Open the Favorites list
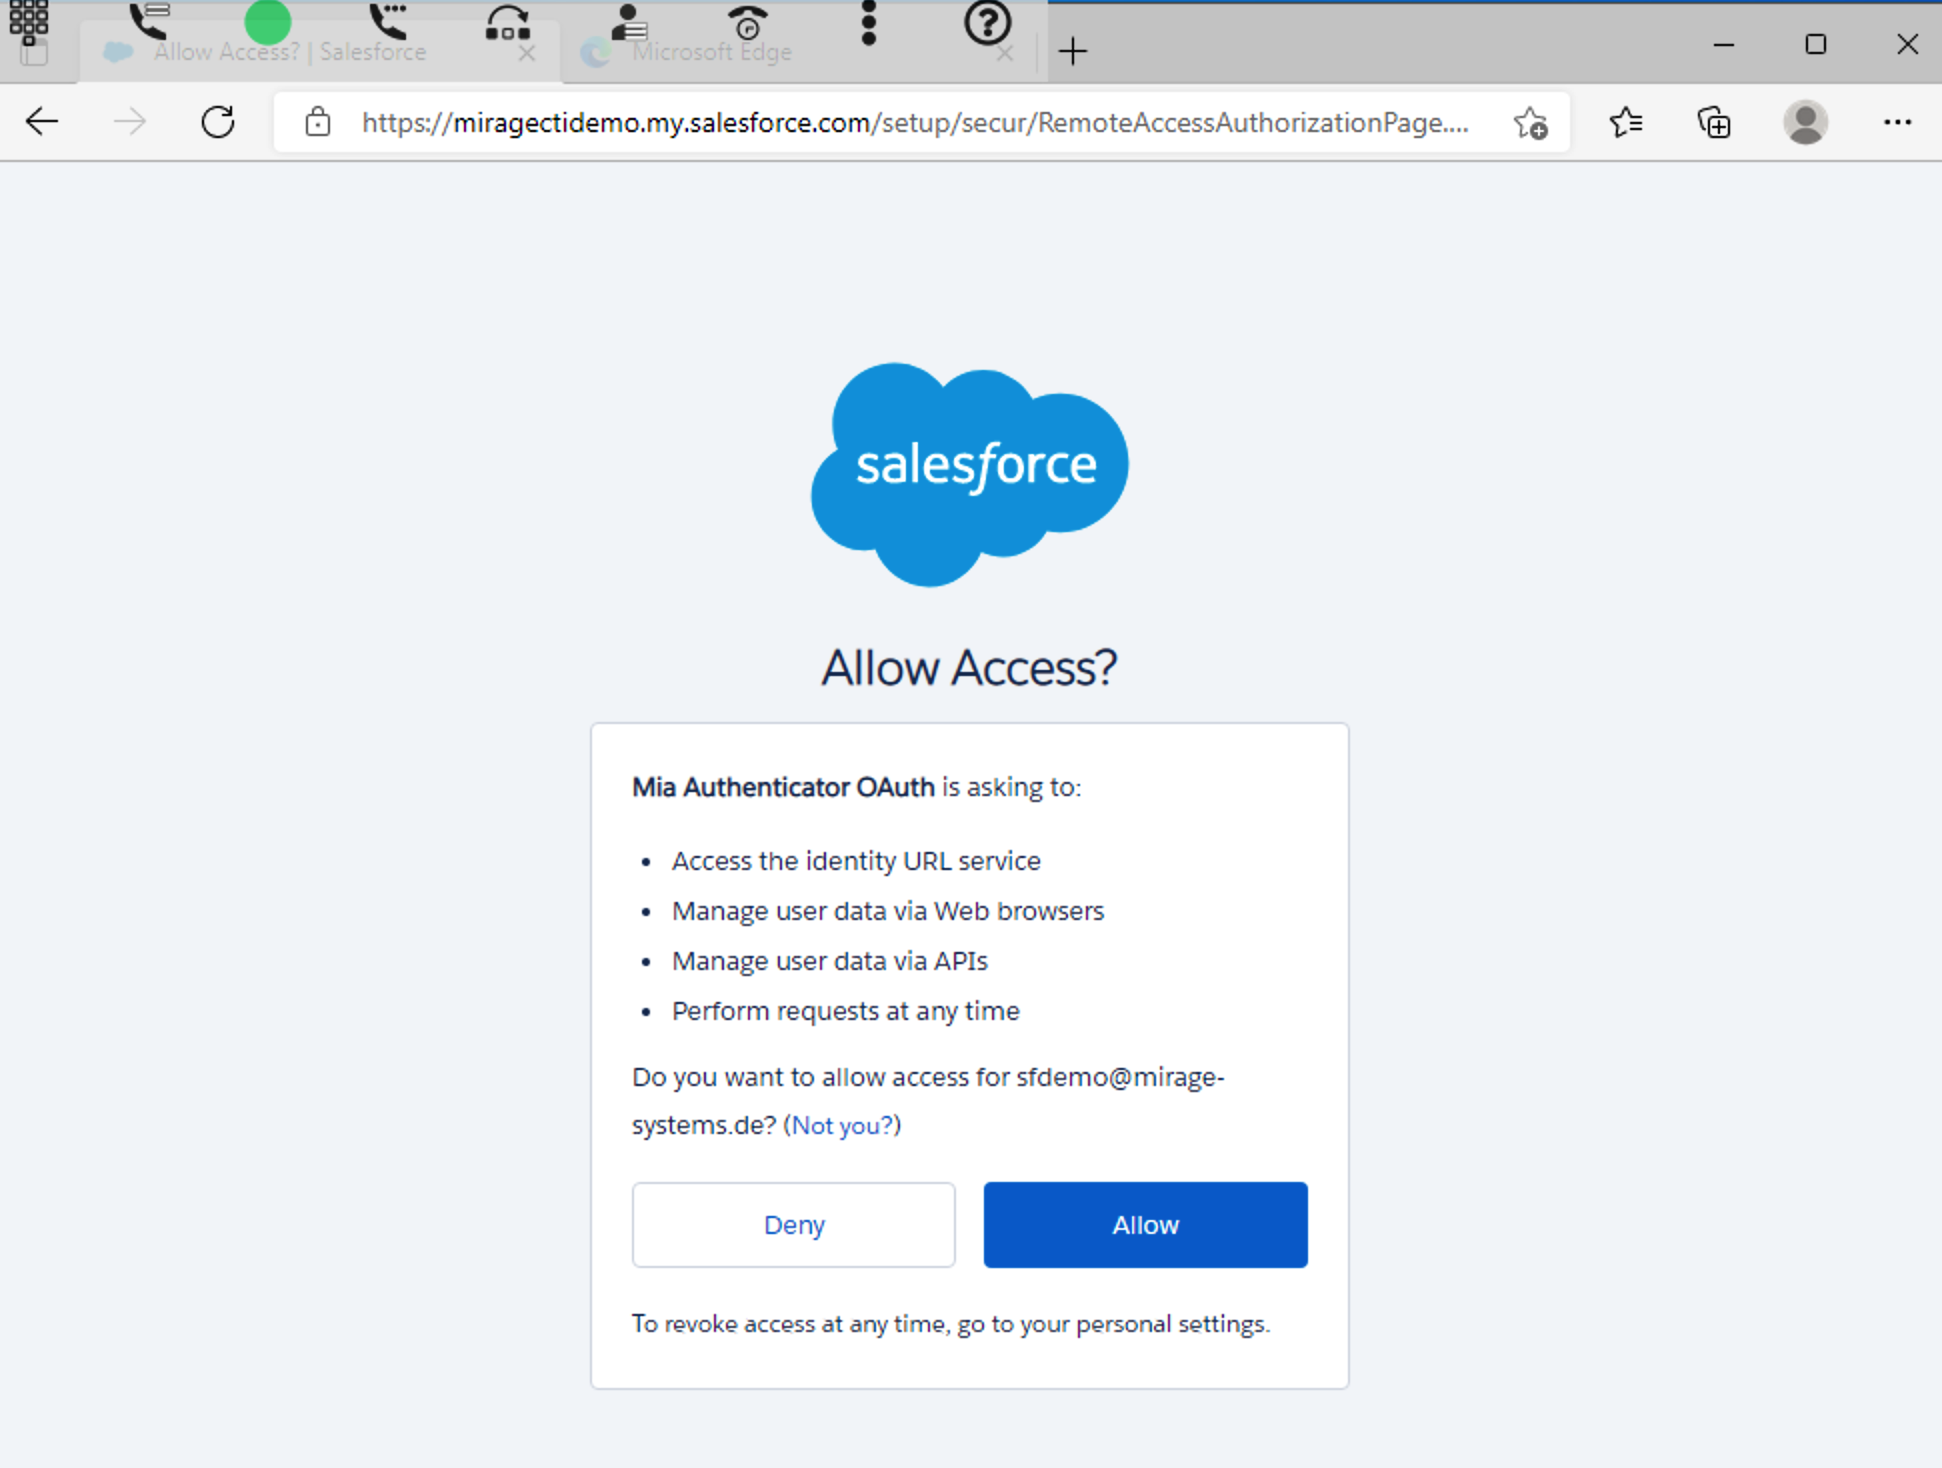The width and height of the screenshot is (1942, 1468). coord(1626,122)
